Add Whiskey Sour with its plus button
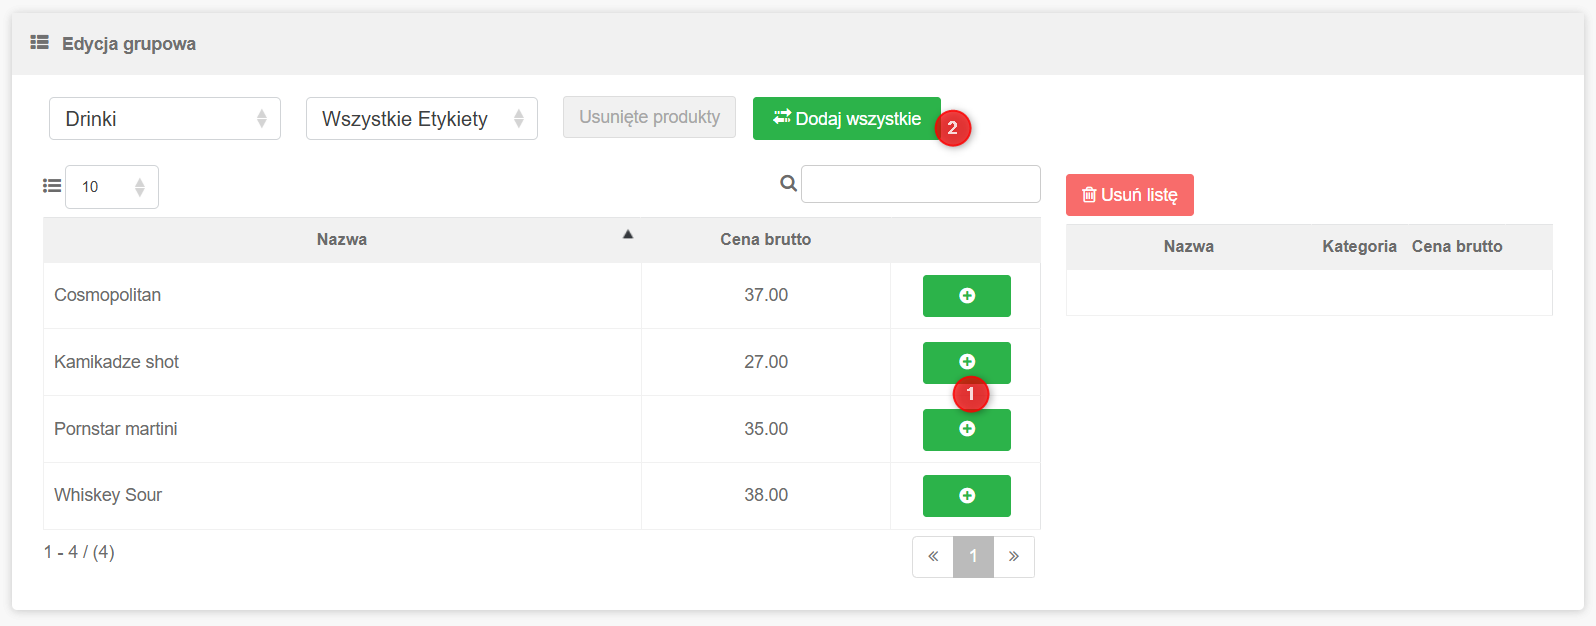 pyautogui.click(x=966, y=496)
